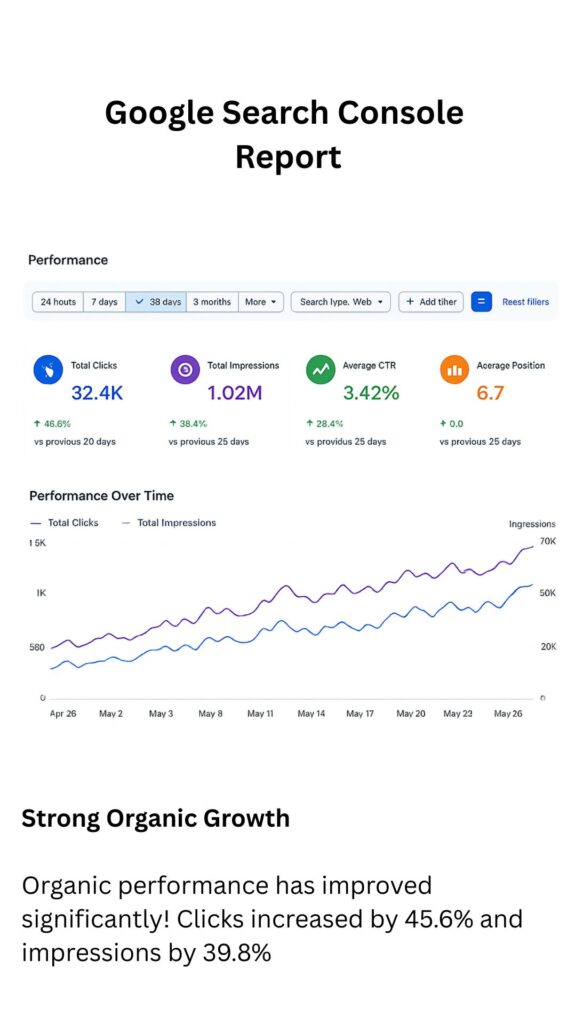
Task: Click the May 20 axis label
Action: [x=411, y=714]
